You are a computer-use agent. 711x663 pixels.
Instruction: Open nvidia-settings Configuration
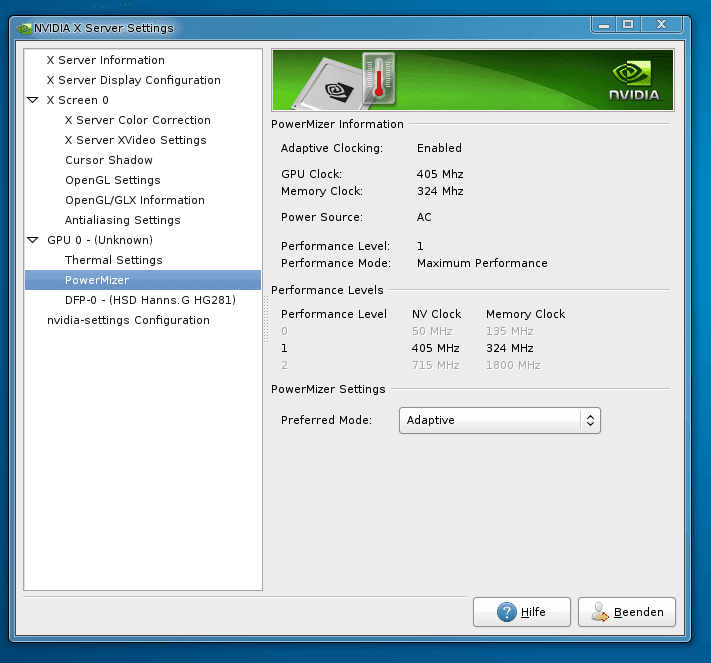coord(128,320)
